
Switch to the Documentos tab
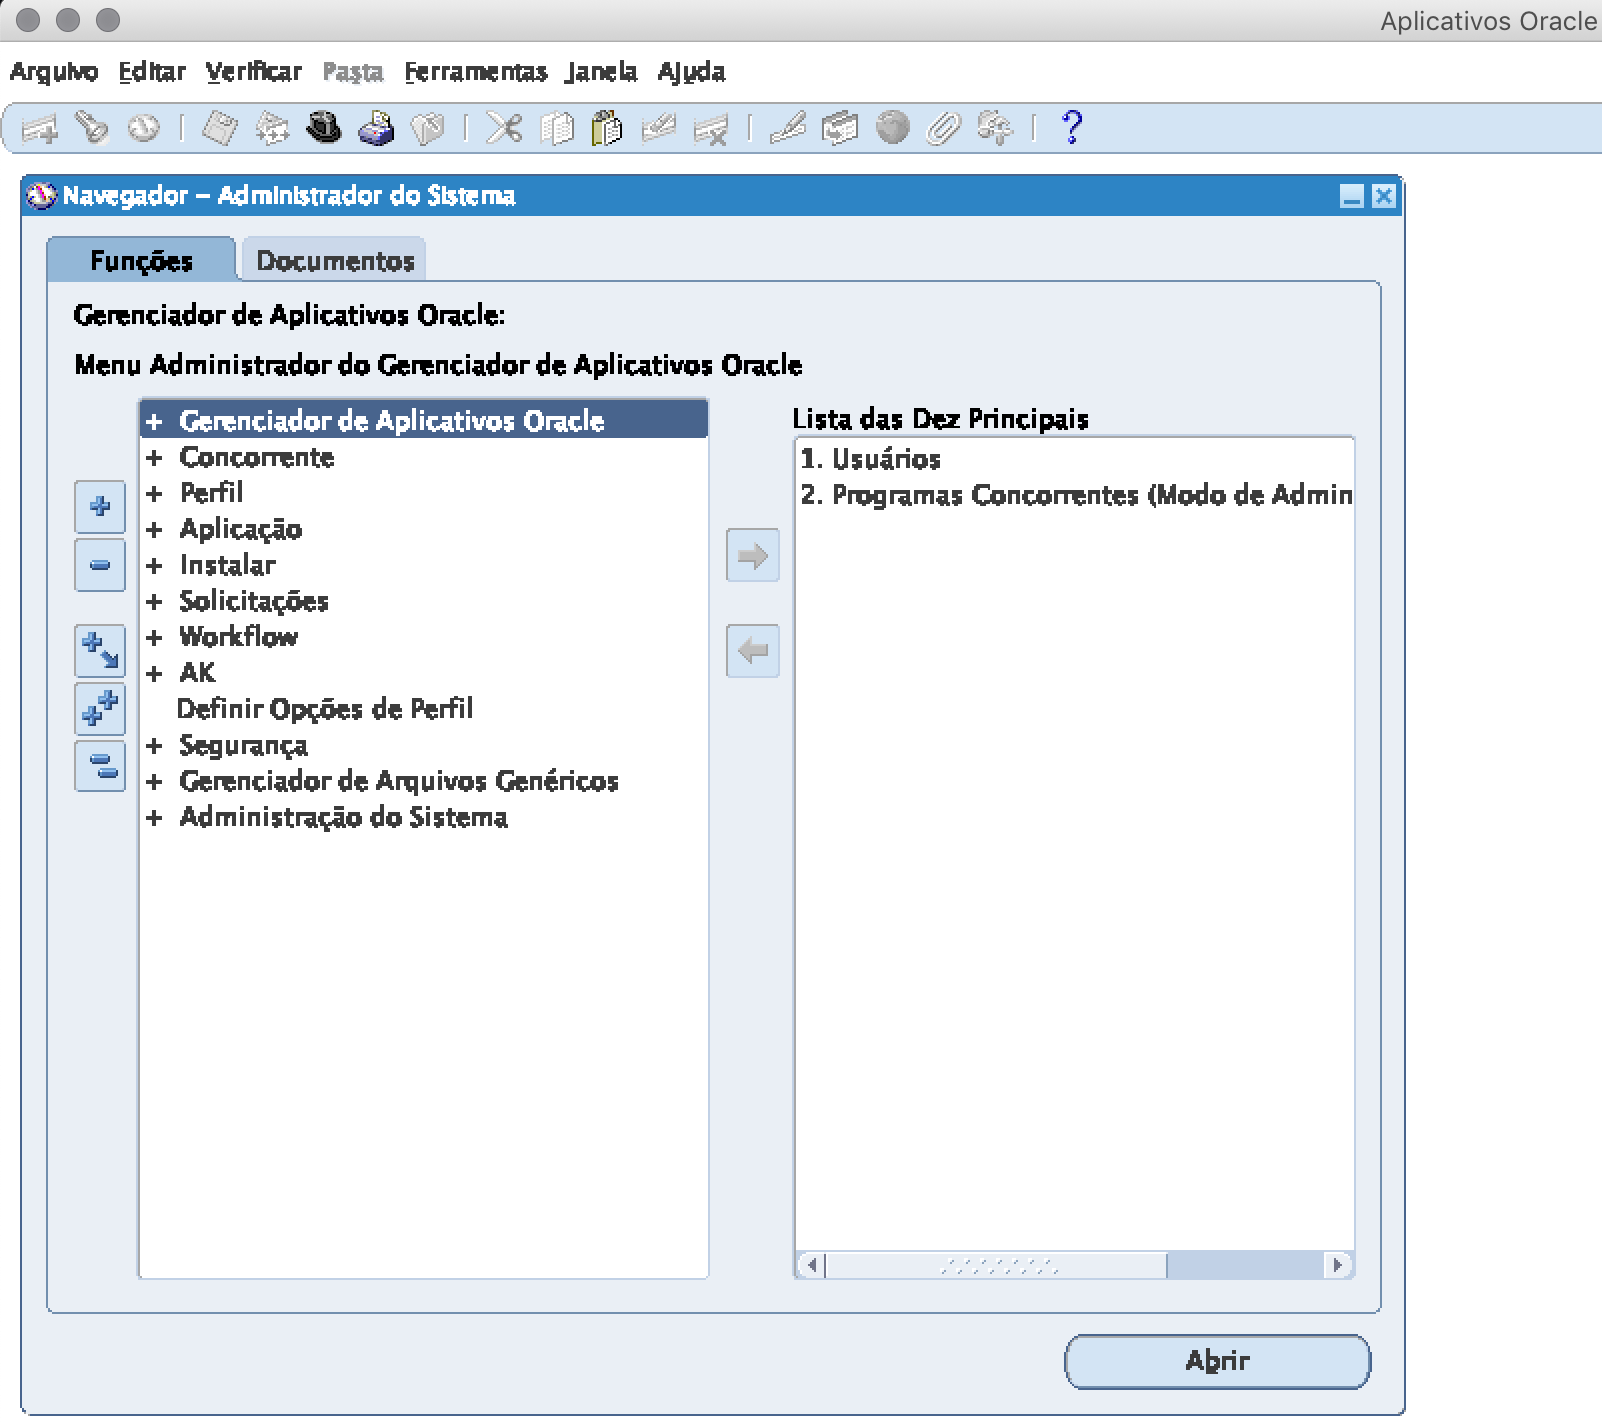335,260
